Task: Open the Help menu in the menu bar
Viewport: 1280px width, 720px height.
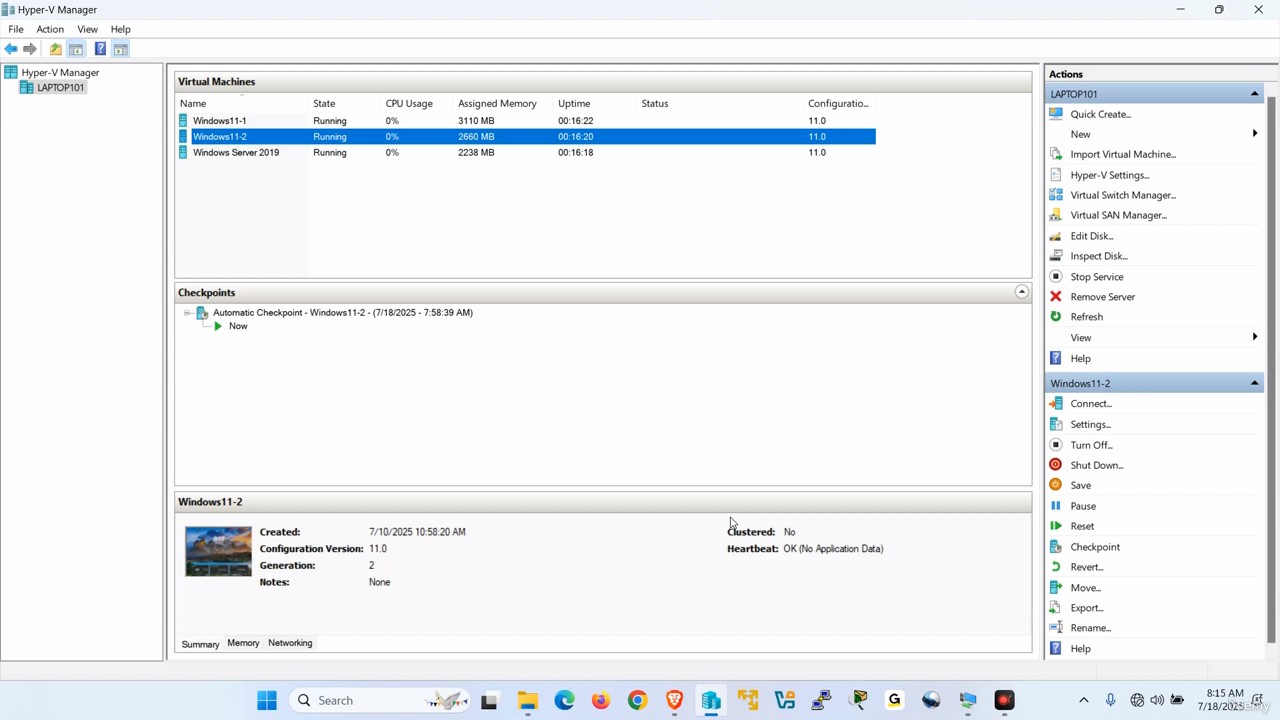Action: (120, 29)
